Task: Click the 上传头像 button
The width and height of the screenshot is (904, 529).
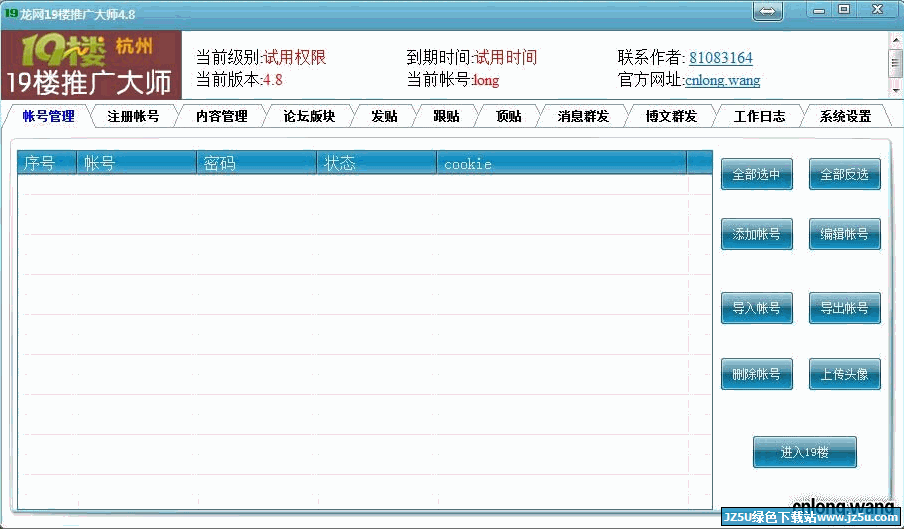Action: click(x=845, y=374)
